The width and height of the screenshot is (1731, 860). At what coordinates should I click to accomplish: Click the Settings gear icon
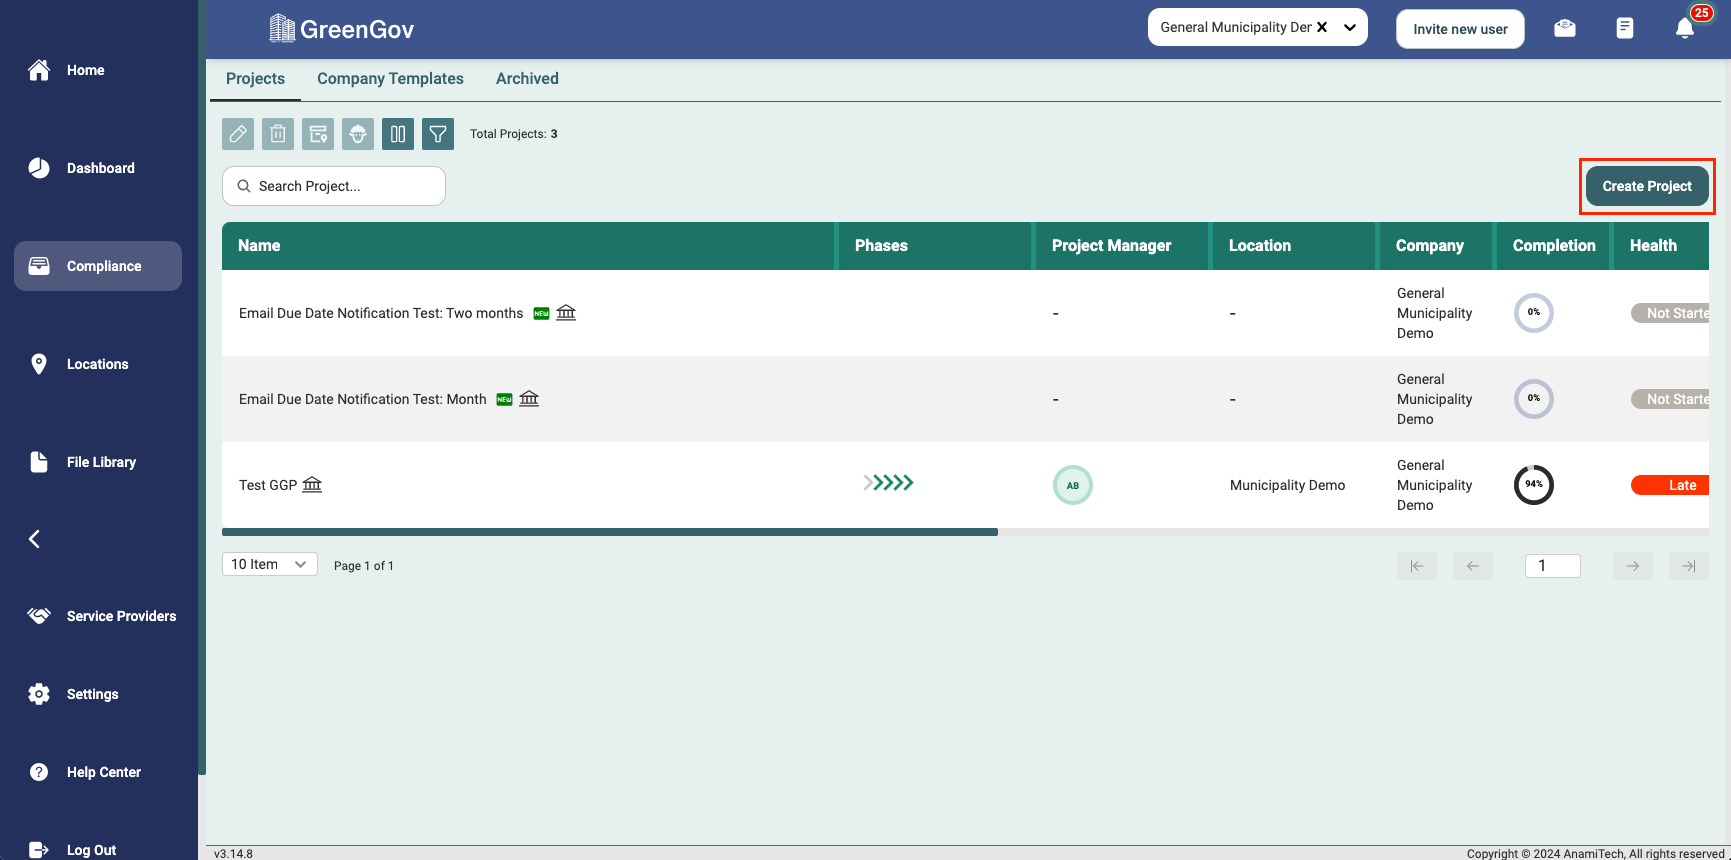pyautogui.click(x=39, y=694)
